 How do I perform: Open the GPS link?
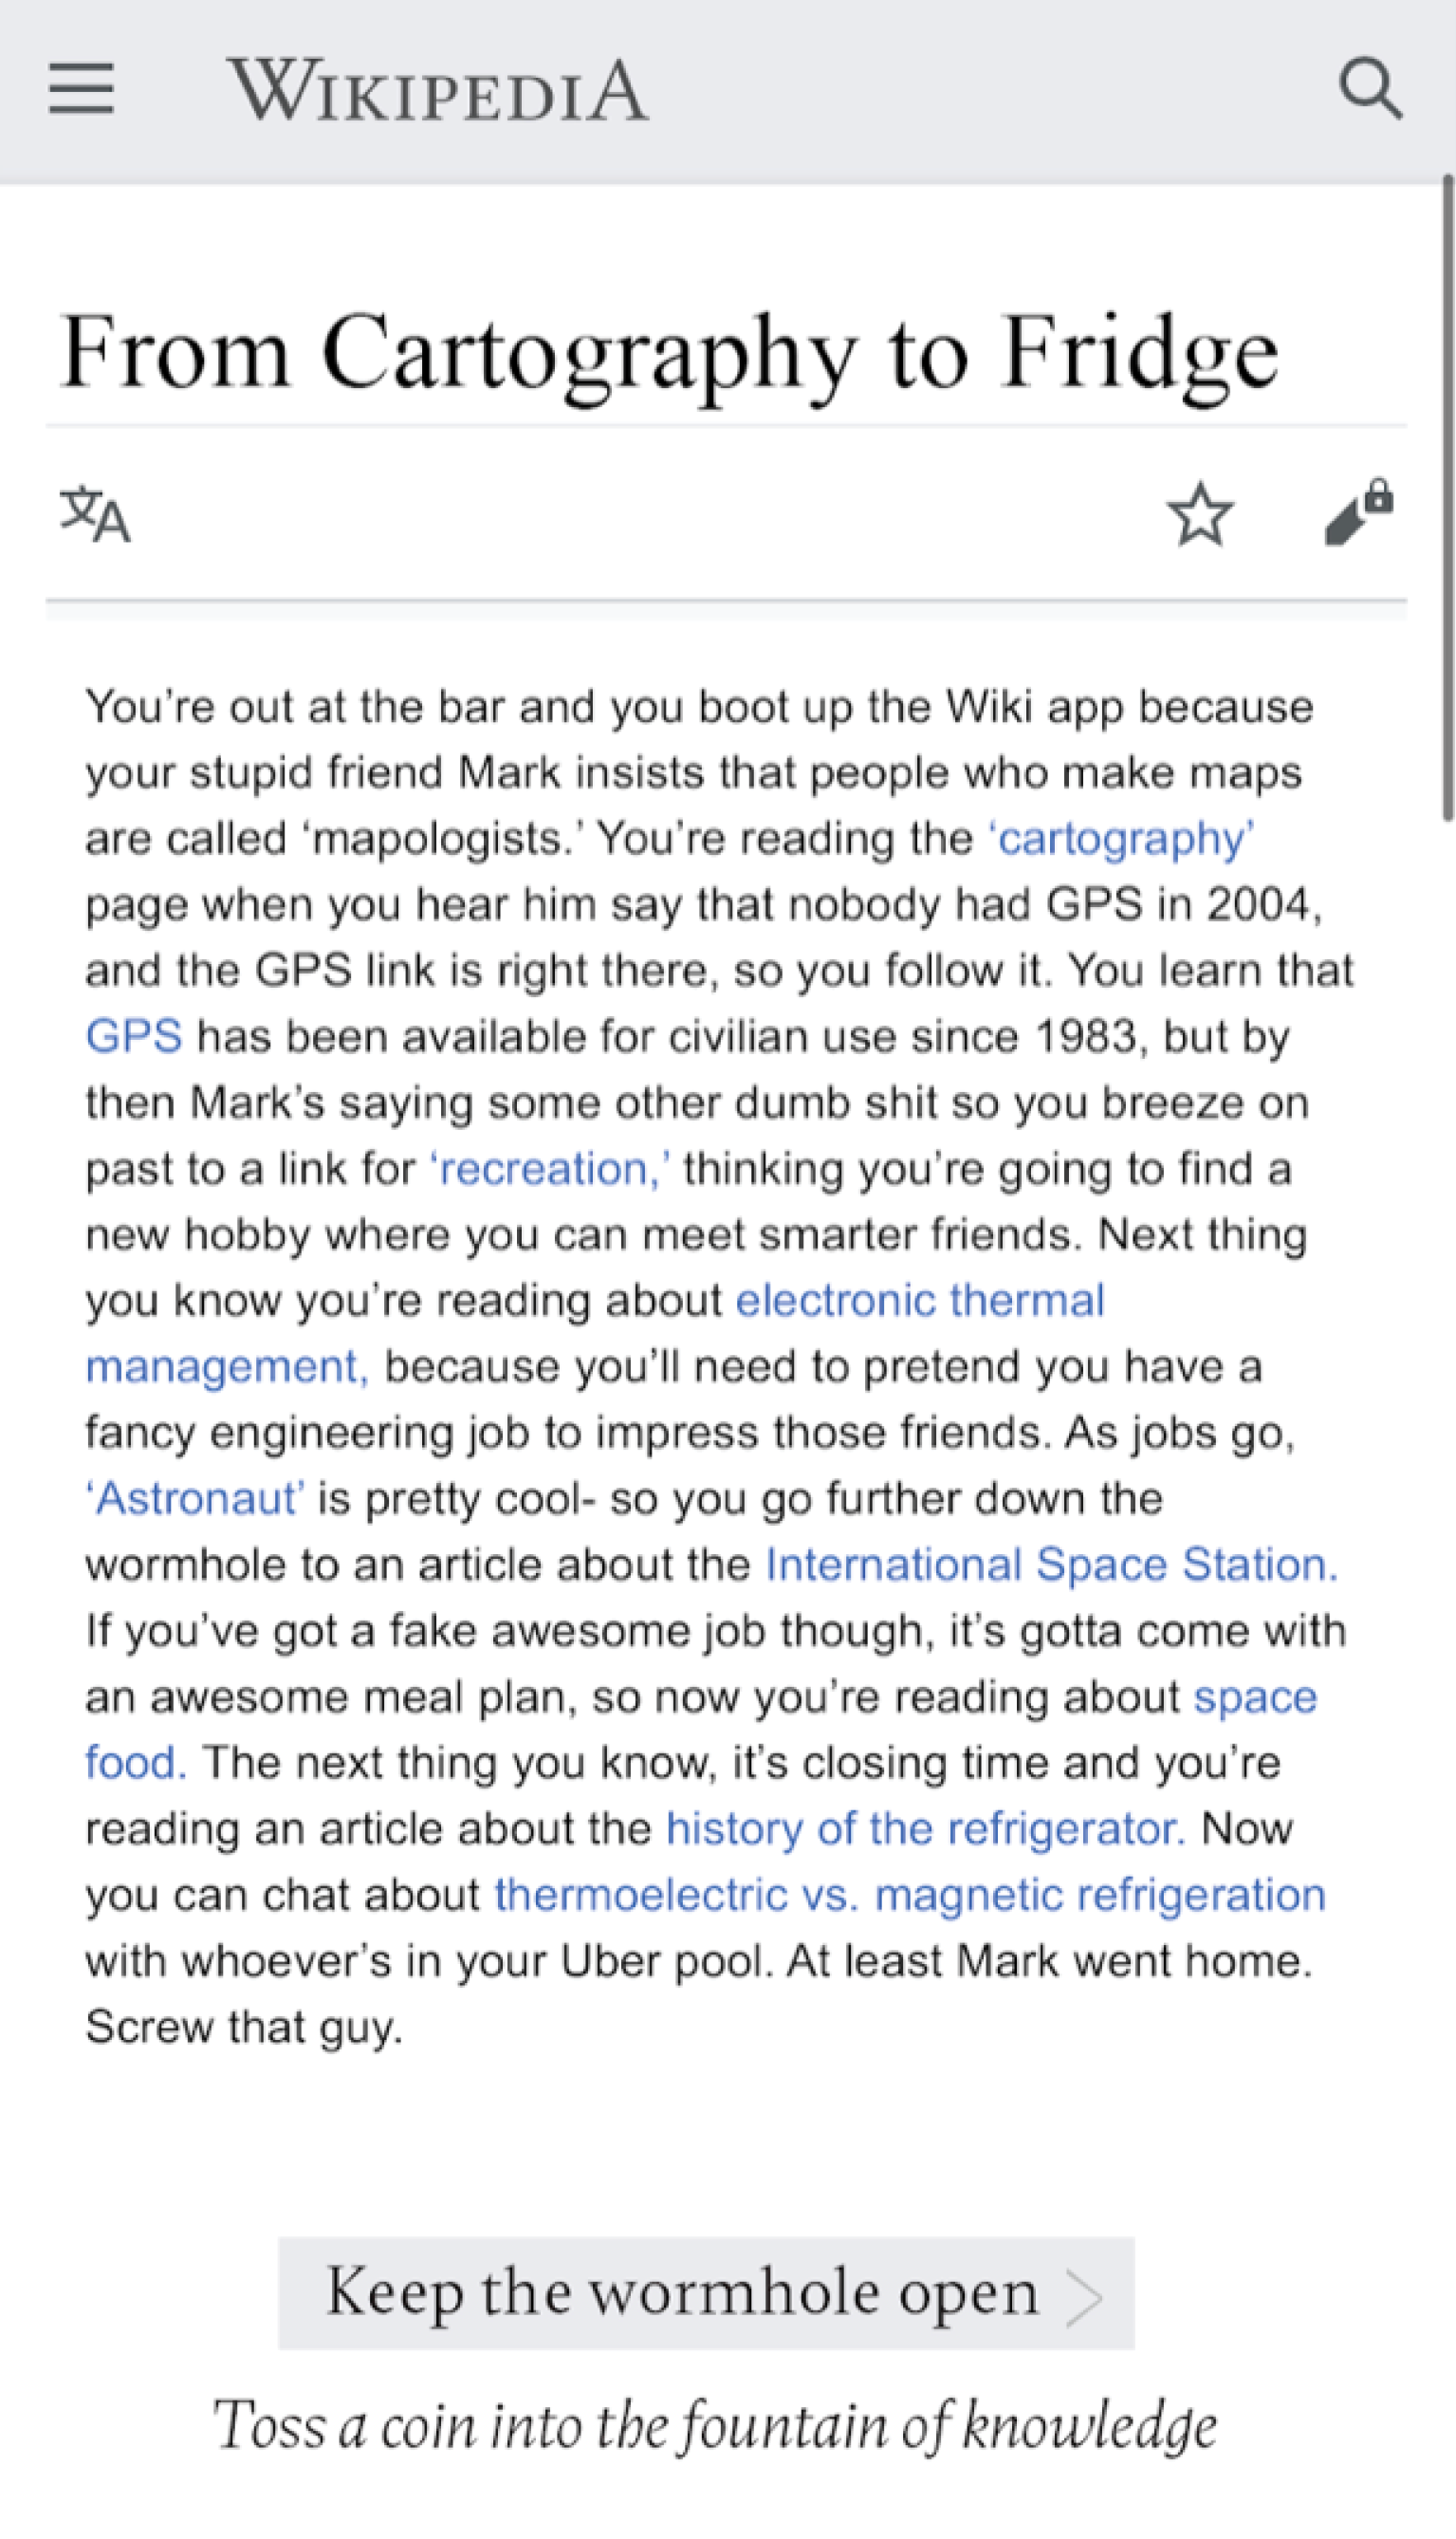click(134, 1036)
